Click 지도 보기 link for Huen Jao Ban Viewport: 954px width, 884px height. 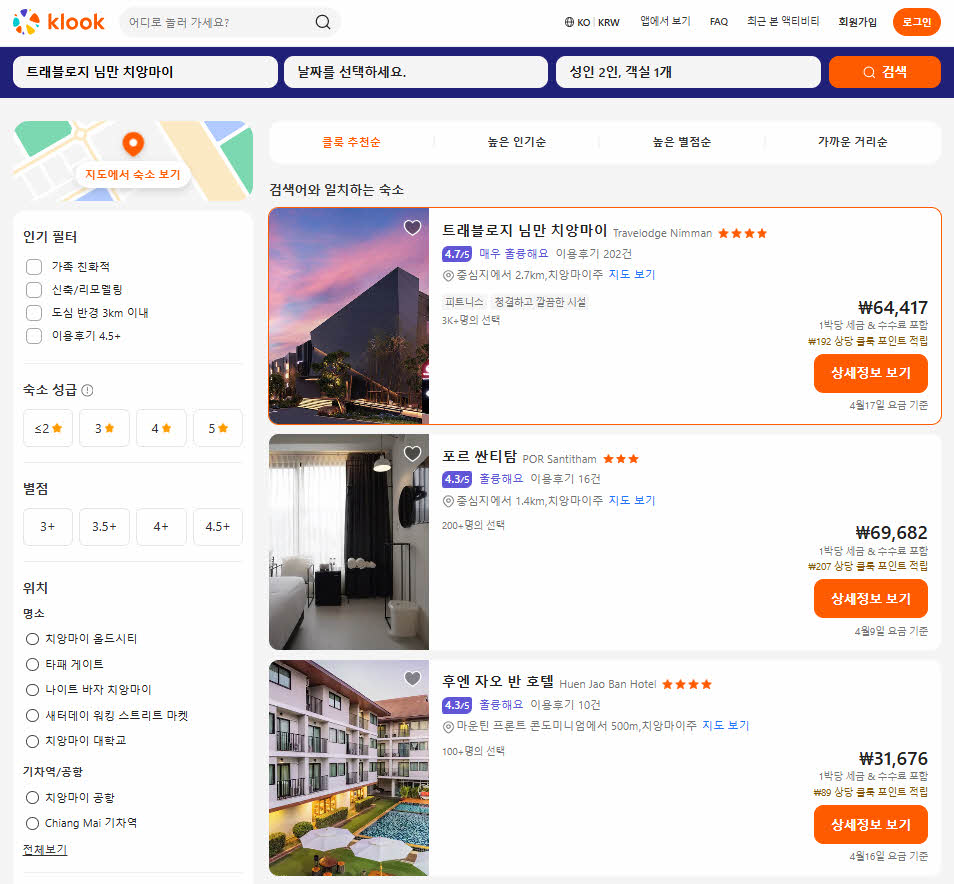[726, 725]
